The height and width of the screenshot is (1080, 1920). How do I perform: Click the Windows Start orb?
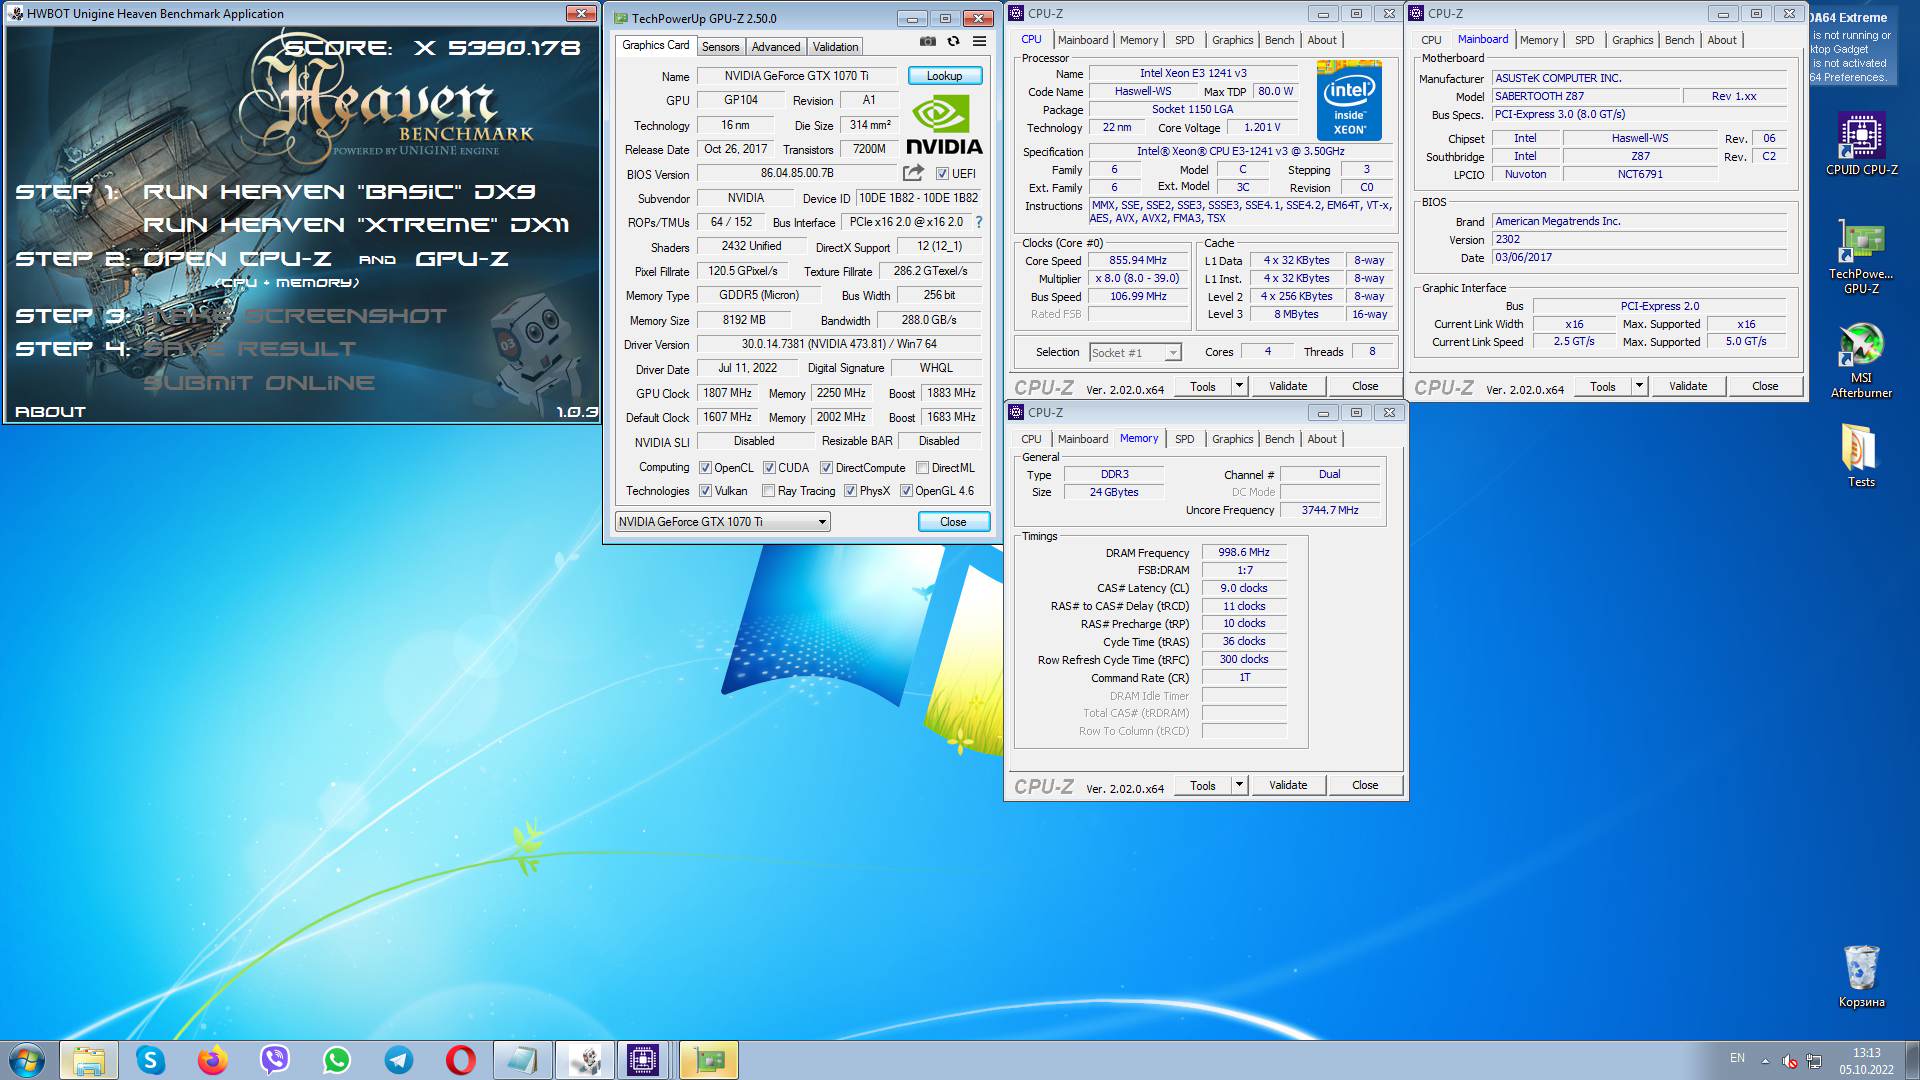click(x=27, y=1060)
